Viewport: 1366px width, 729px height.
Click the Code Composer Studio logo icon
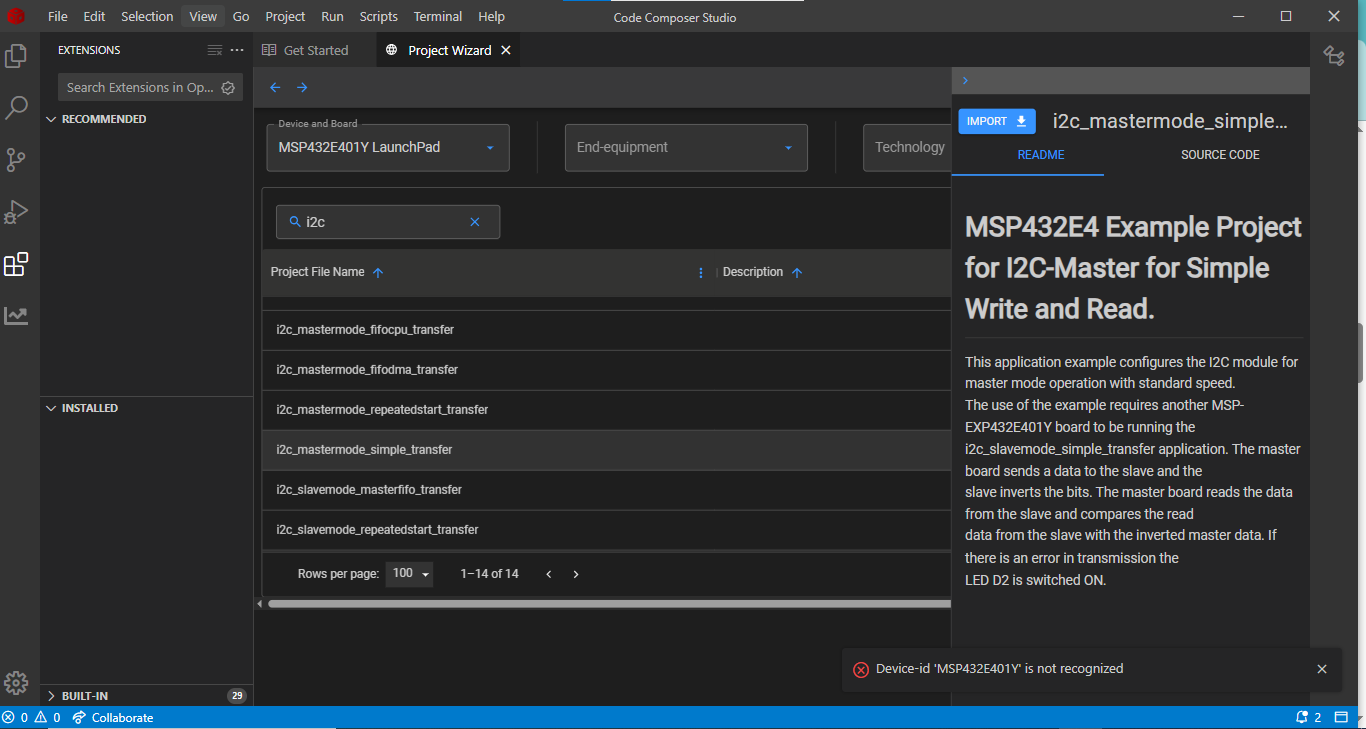[x=16, y=16]
